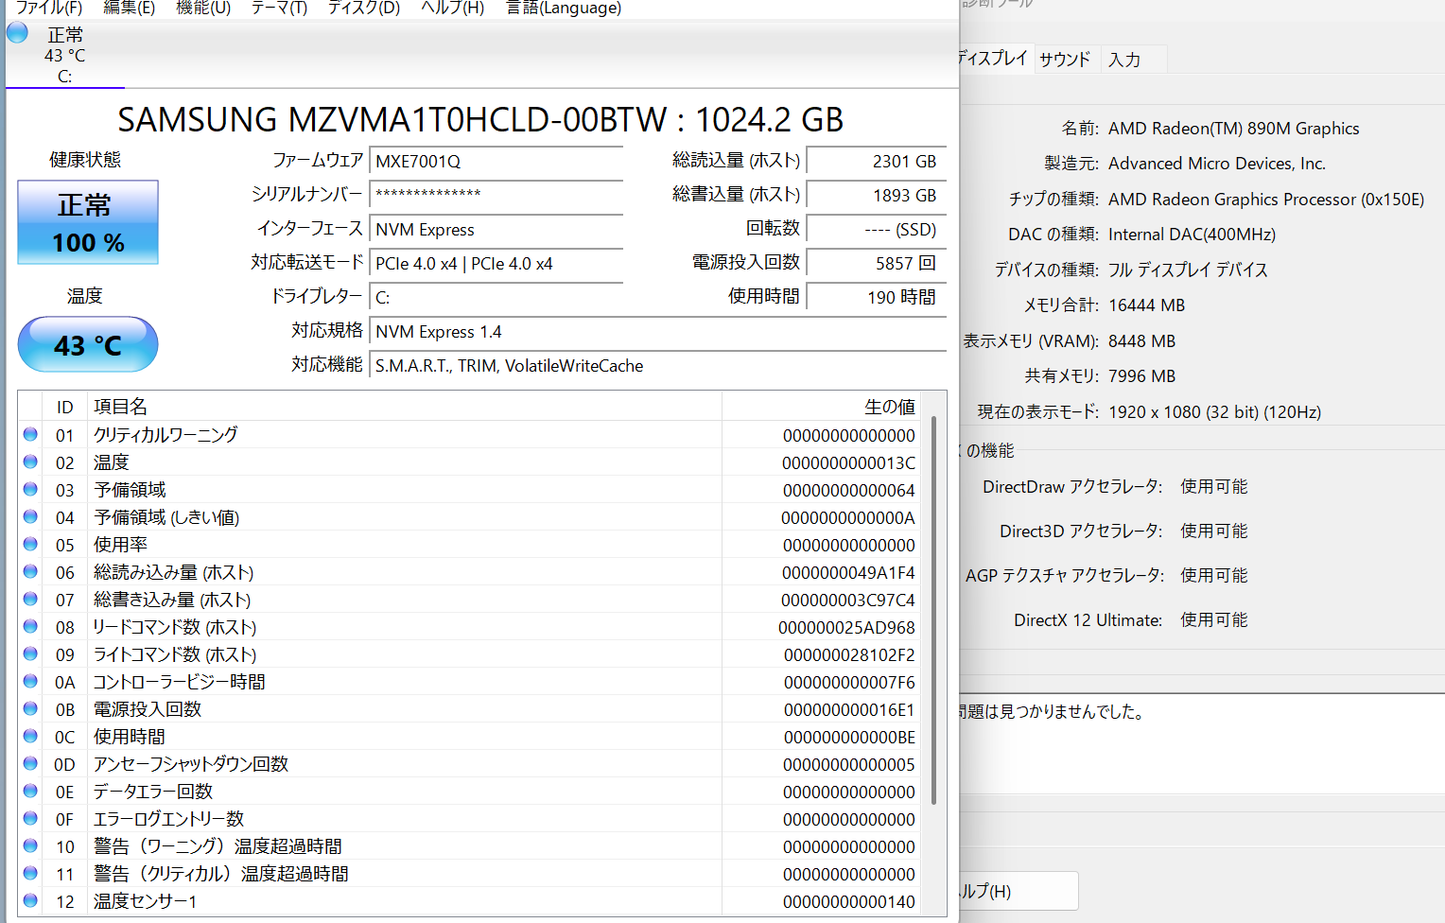This screenshot has height=923, width=1445.
Task: Click the firmware field MXE7001Q
Action: pos(496,161)
